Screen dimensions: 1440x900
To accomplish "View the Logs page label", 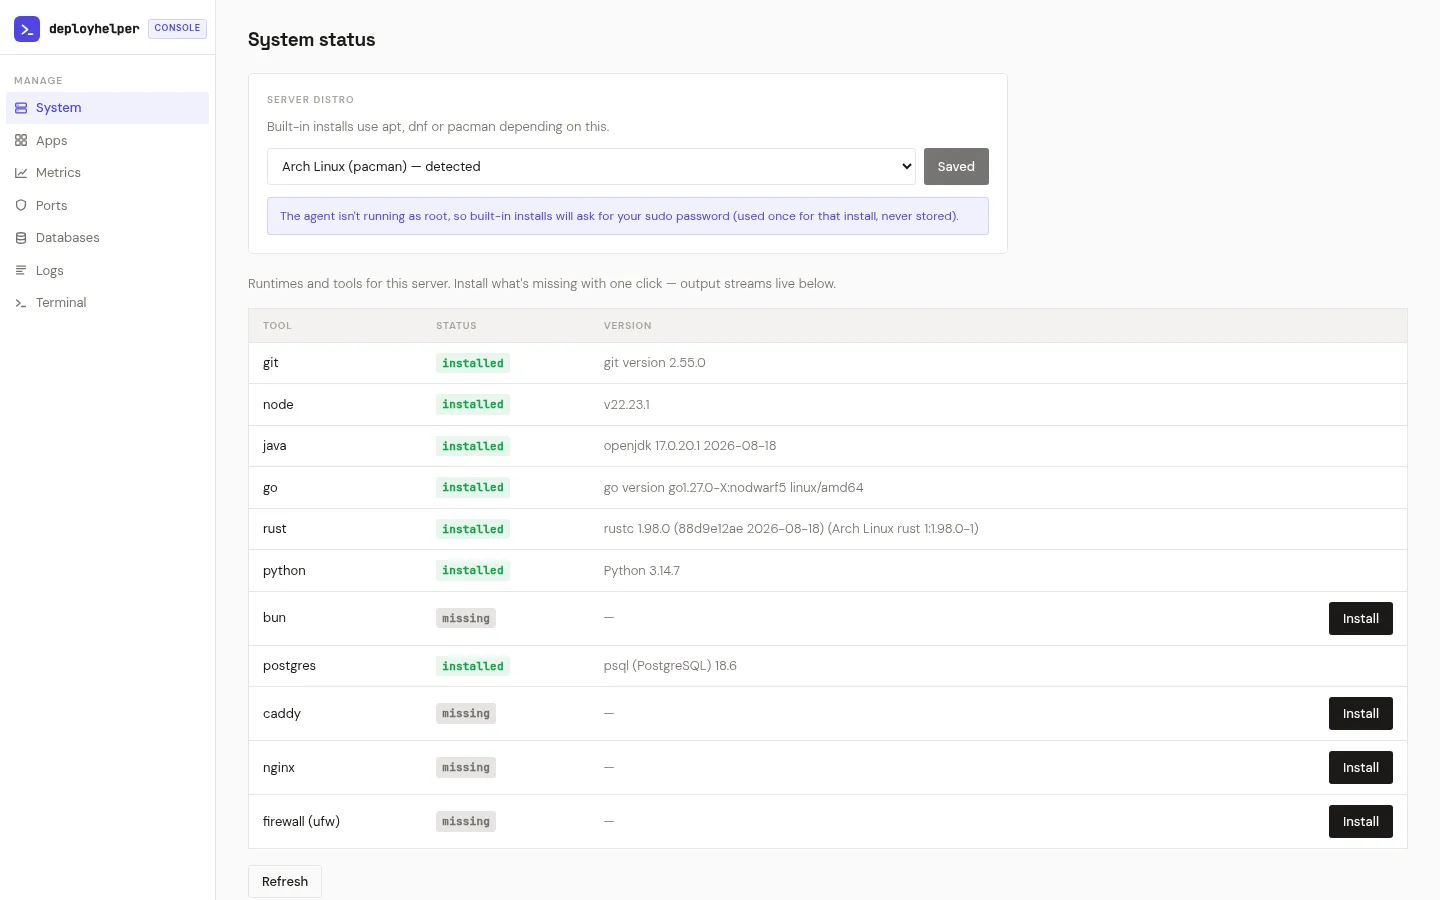I will tap(50, 271).
